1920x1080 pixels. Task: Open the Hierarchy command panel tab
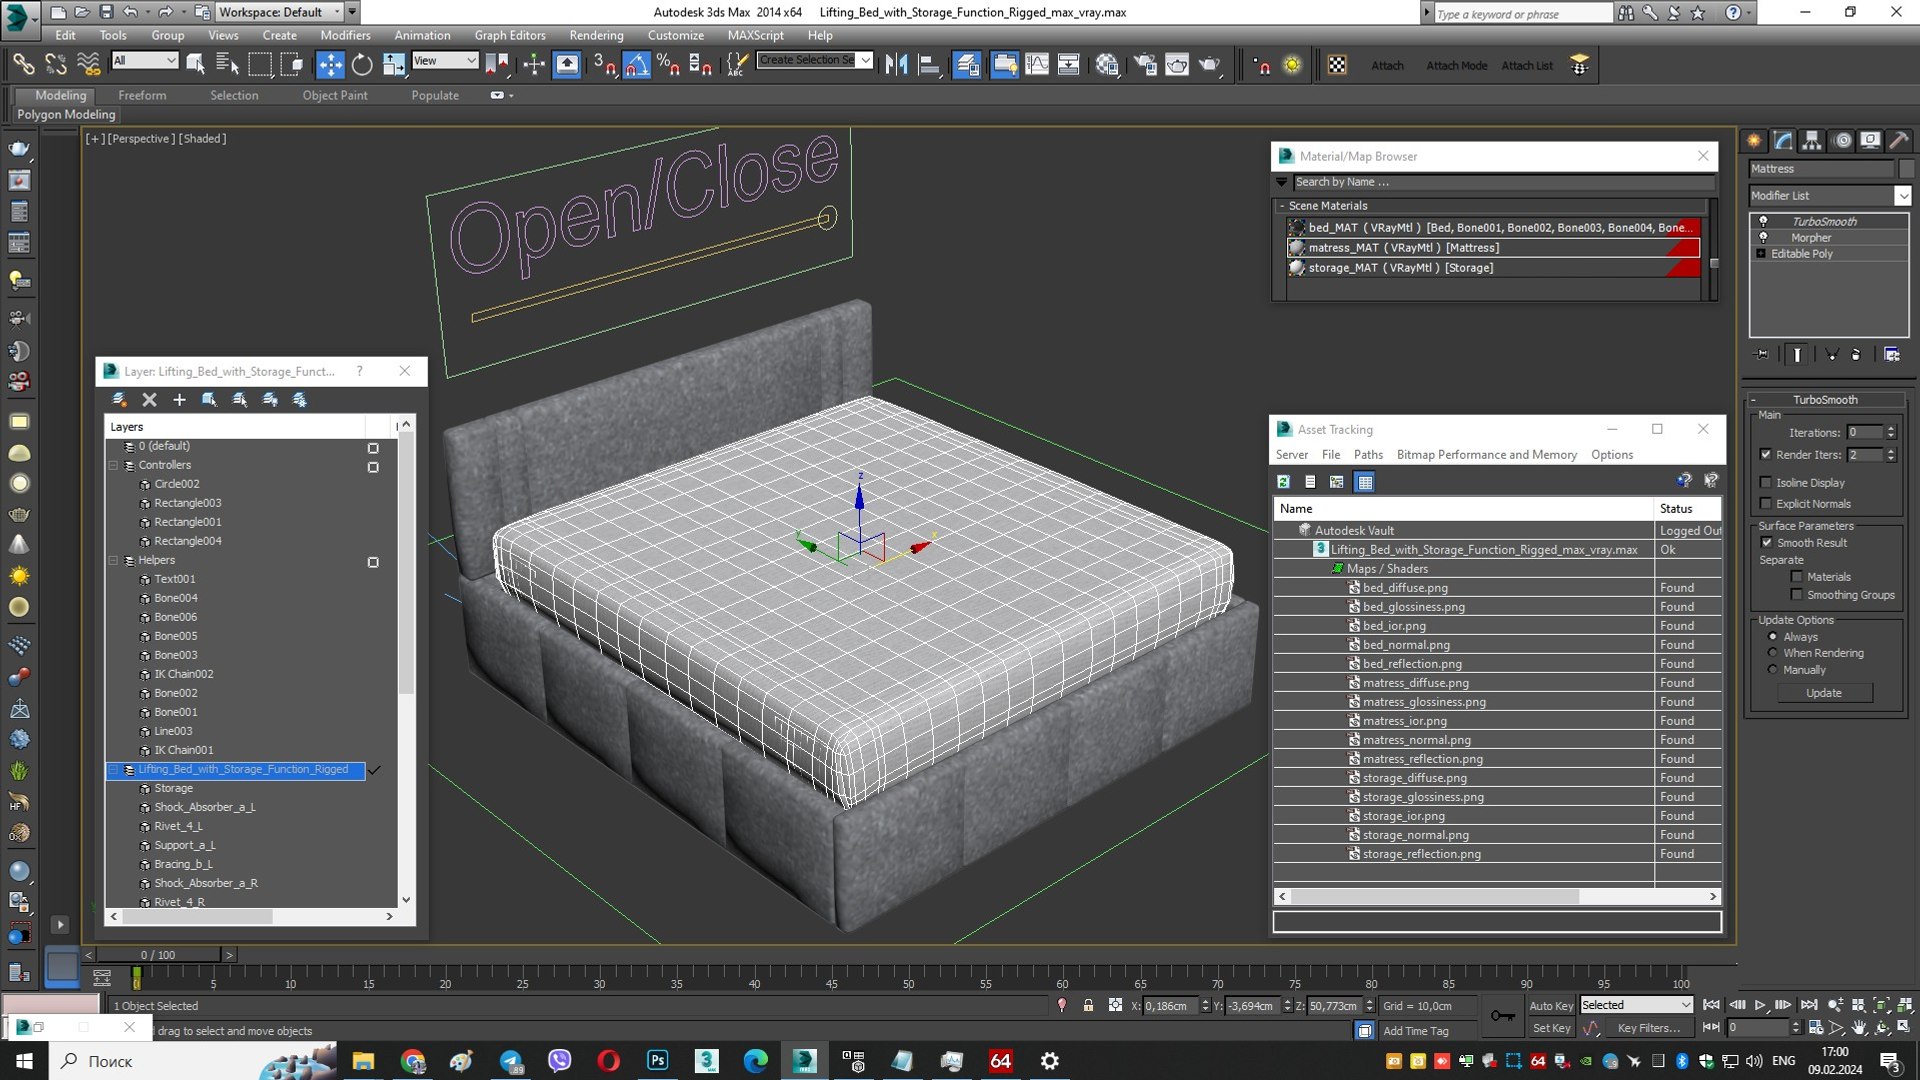click(x=1811, y=141)
